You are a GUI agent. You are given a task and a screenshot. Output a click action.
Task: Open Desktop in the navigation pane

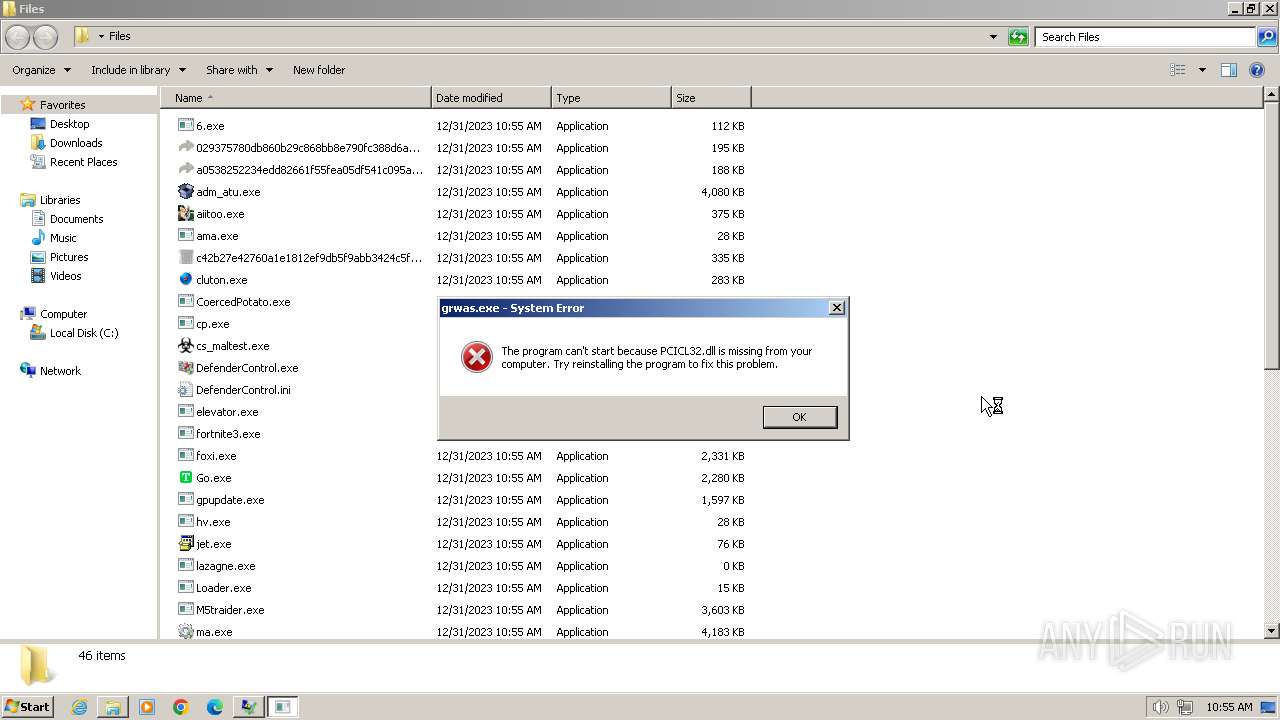(69, 124)
